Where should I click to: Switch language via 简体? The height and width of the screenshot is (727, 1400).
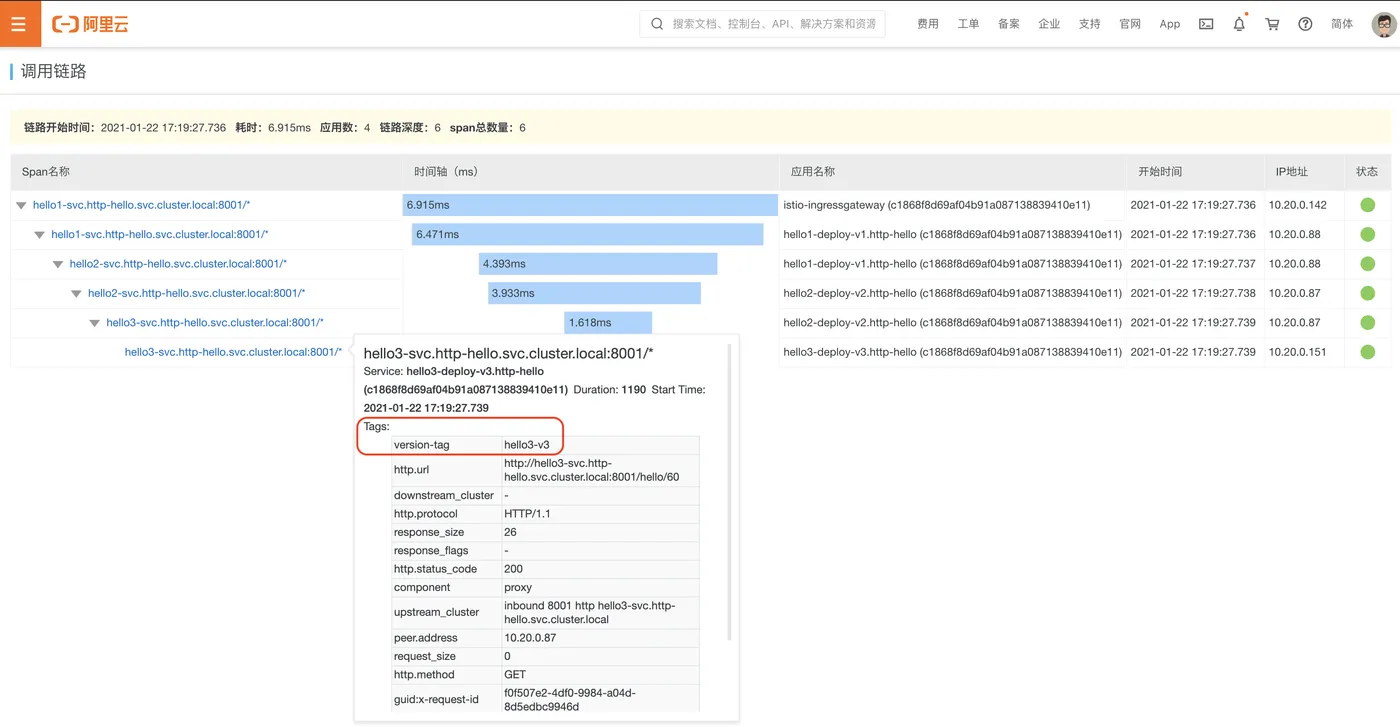pyautogui.click(x=1342, y=24)
